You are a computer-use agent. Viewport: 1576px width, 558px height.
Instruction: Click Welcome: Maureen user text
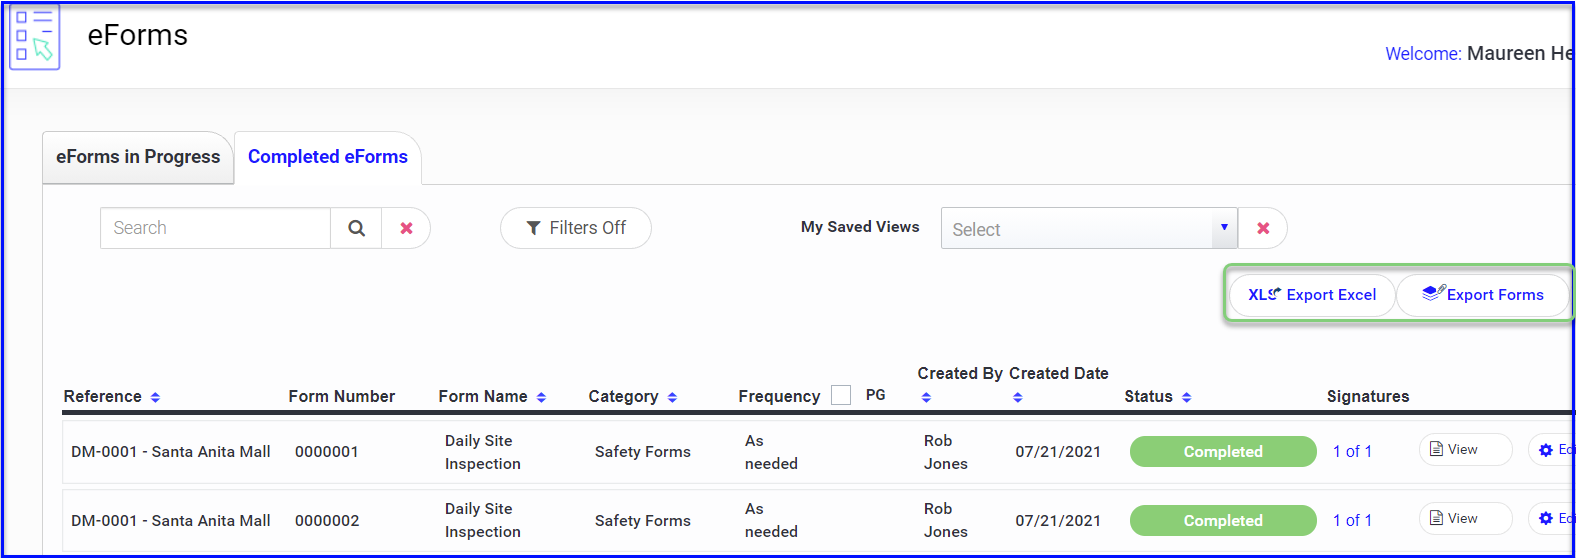(1480, 54)
